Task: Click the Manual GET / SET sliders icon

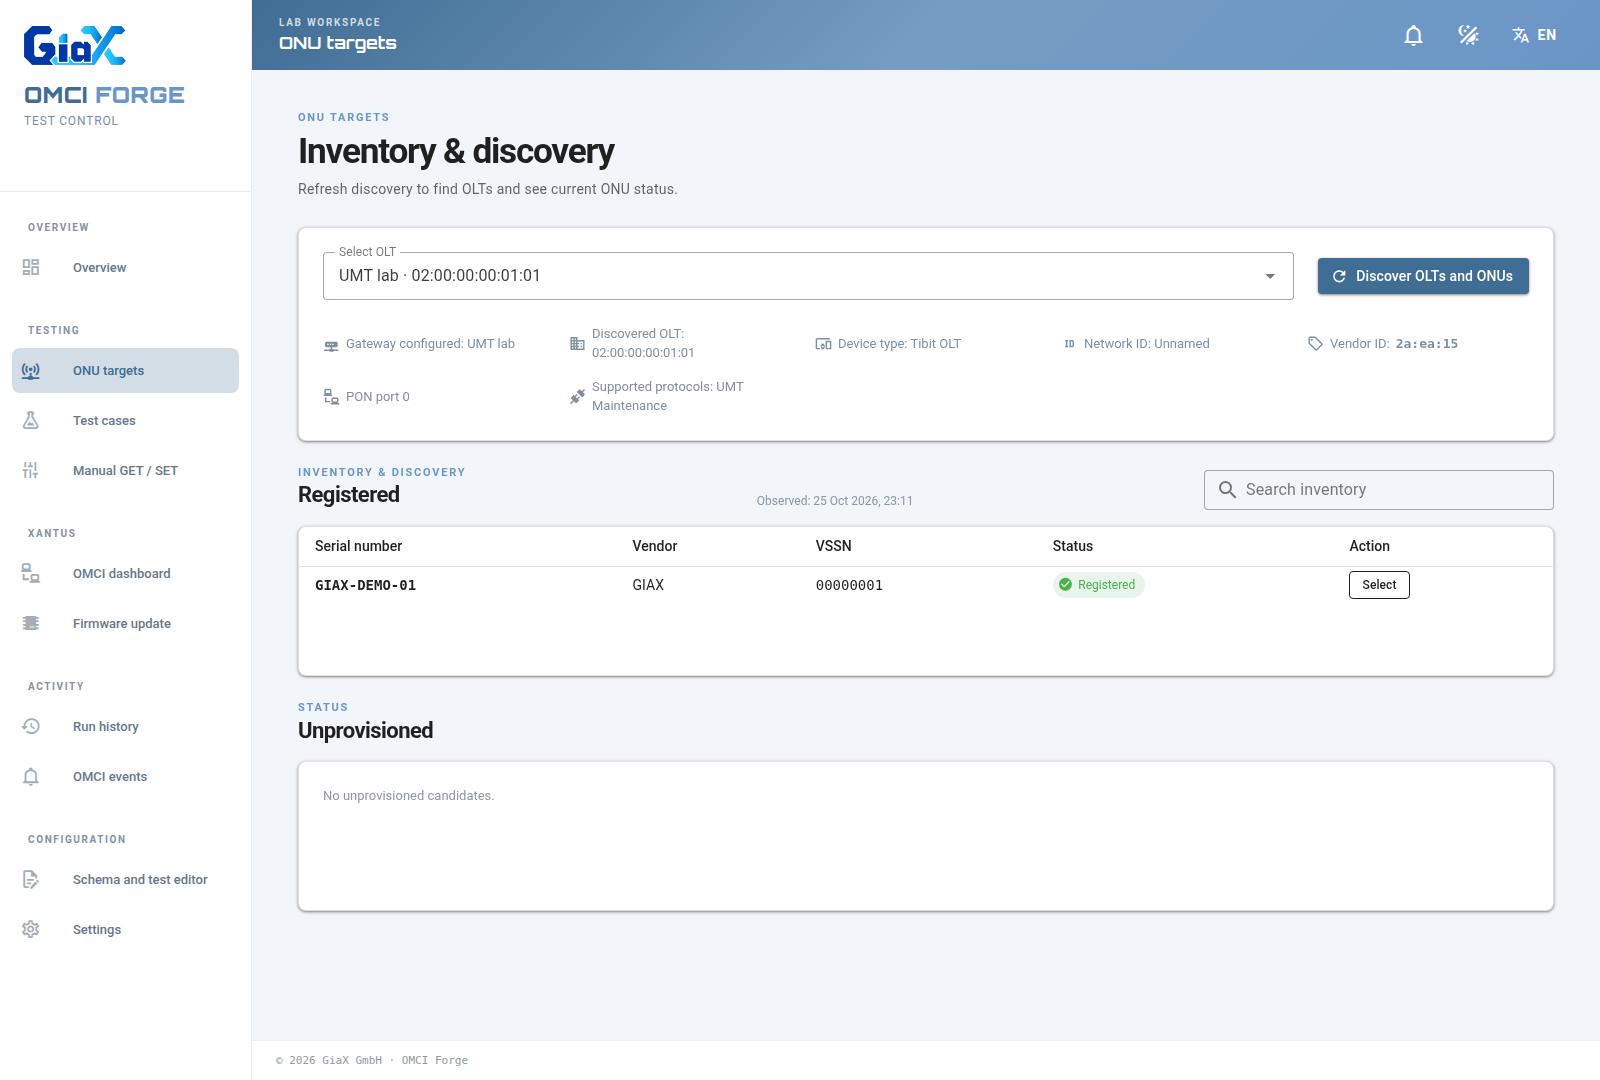Action: (31, 470)
